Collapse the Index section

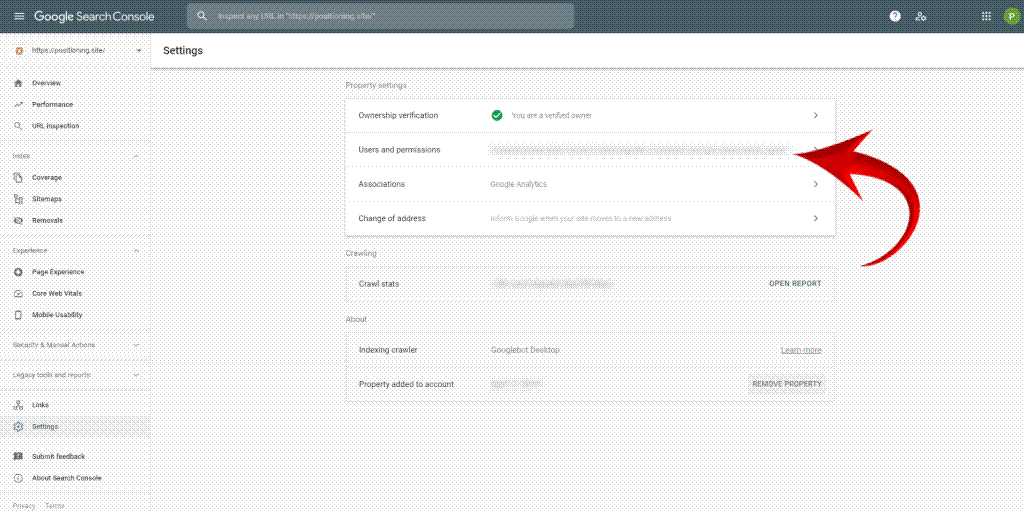[136, 156]
